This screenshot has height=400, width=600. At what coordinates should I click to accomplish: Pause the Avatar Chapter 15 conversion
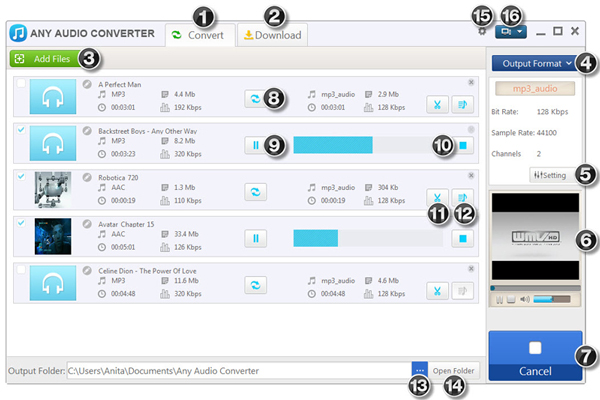tap(255, 238)
